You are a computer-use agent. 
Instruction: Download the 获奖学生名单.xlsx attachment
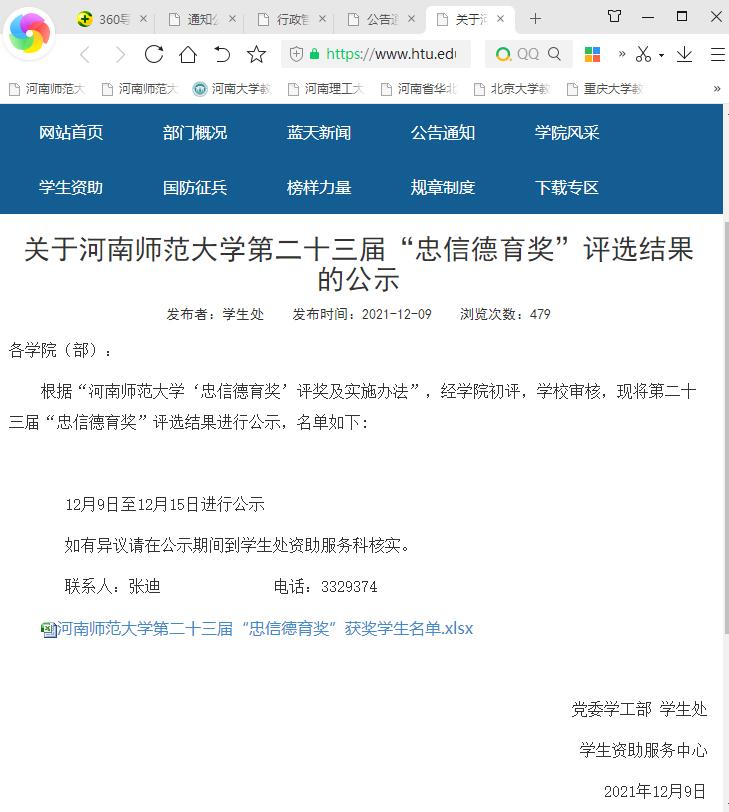pyautogui.click(x=264, y=629)
